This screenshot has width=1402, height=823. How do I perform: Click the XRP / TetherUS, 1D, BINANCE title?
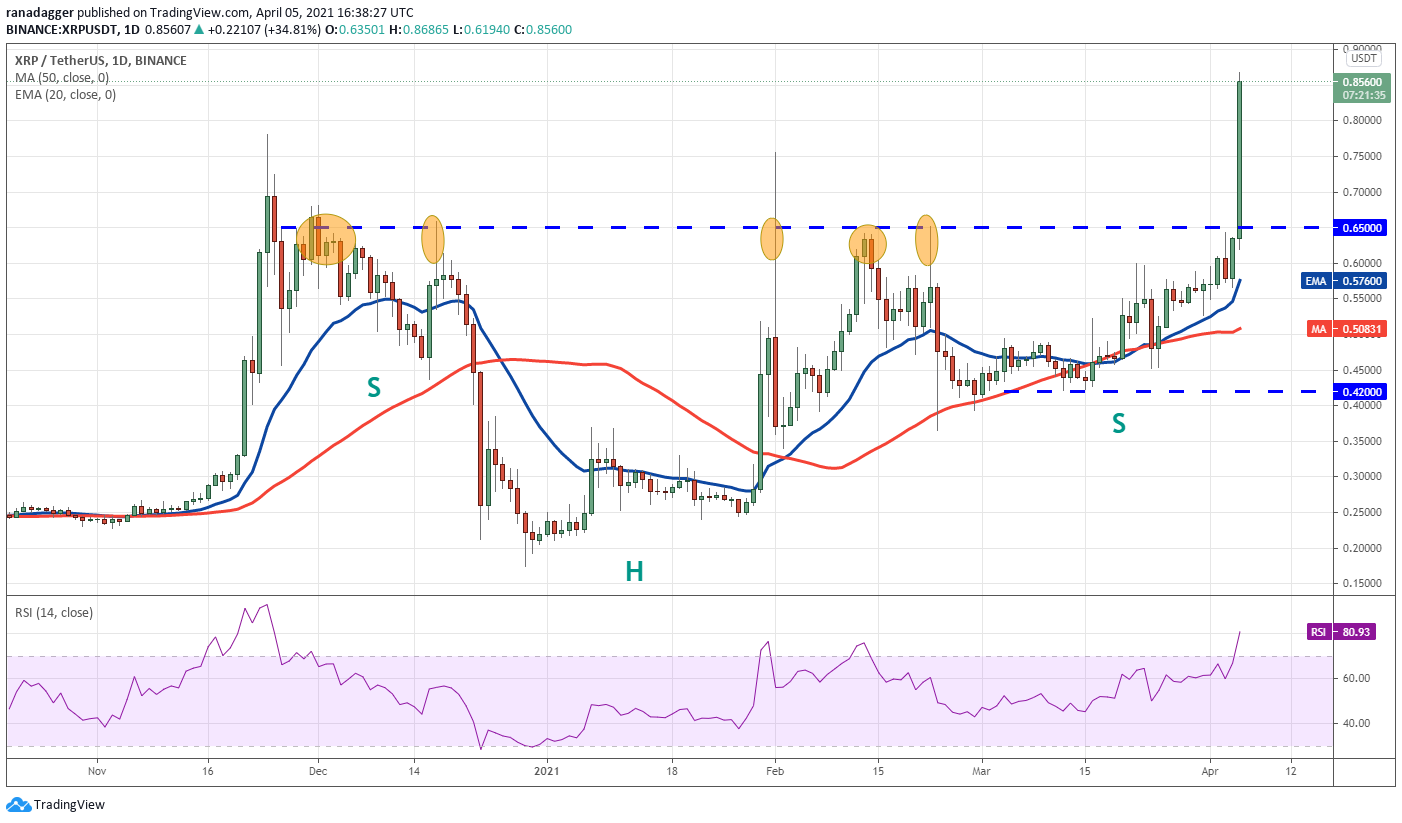pos(100,60)
